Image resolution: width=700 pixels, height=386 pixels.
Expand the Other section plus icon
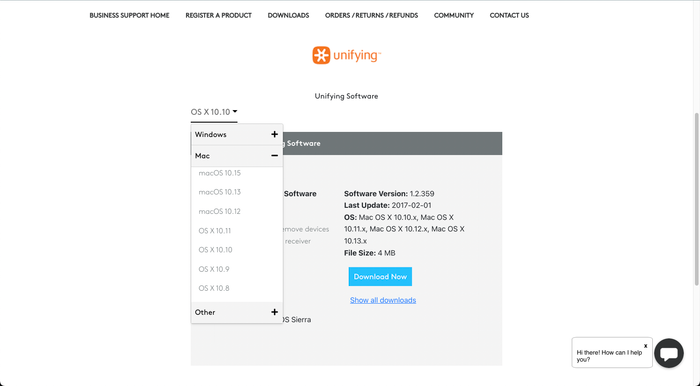[x=275, y=312]
